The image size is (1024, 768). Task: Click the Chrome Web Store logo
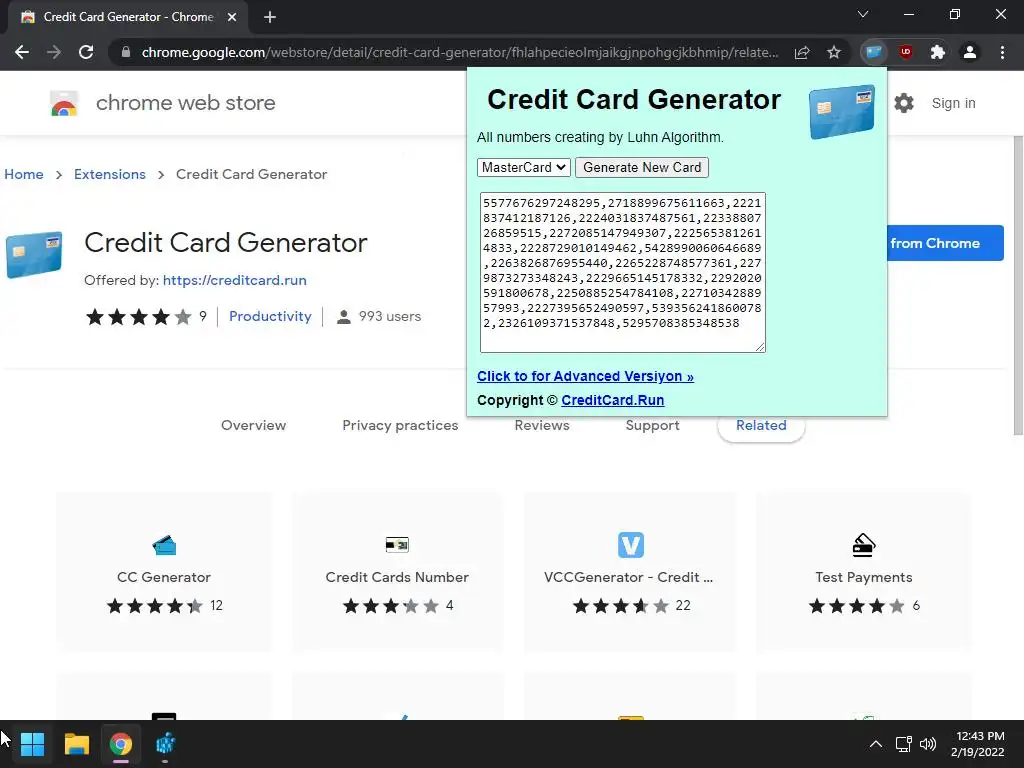(64, 103)
